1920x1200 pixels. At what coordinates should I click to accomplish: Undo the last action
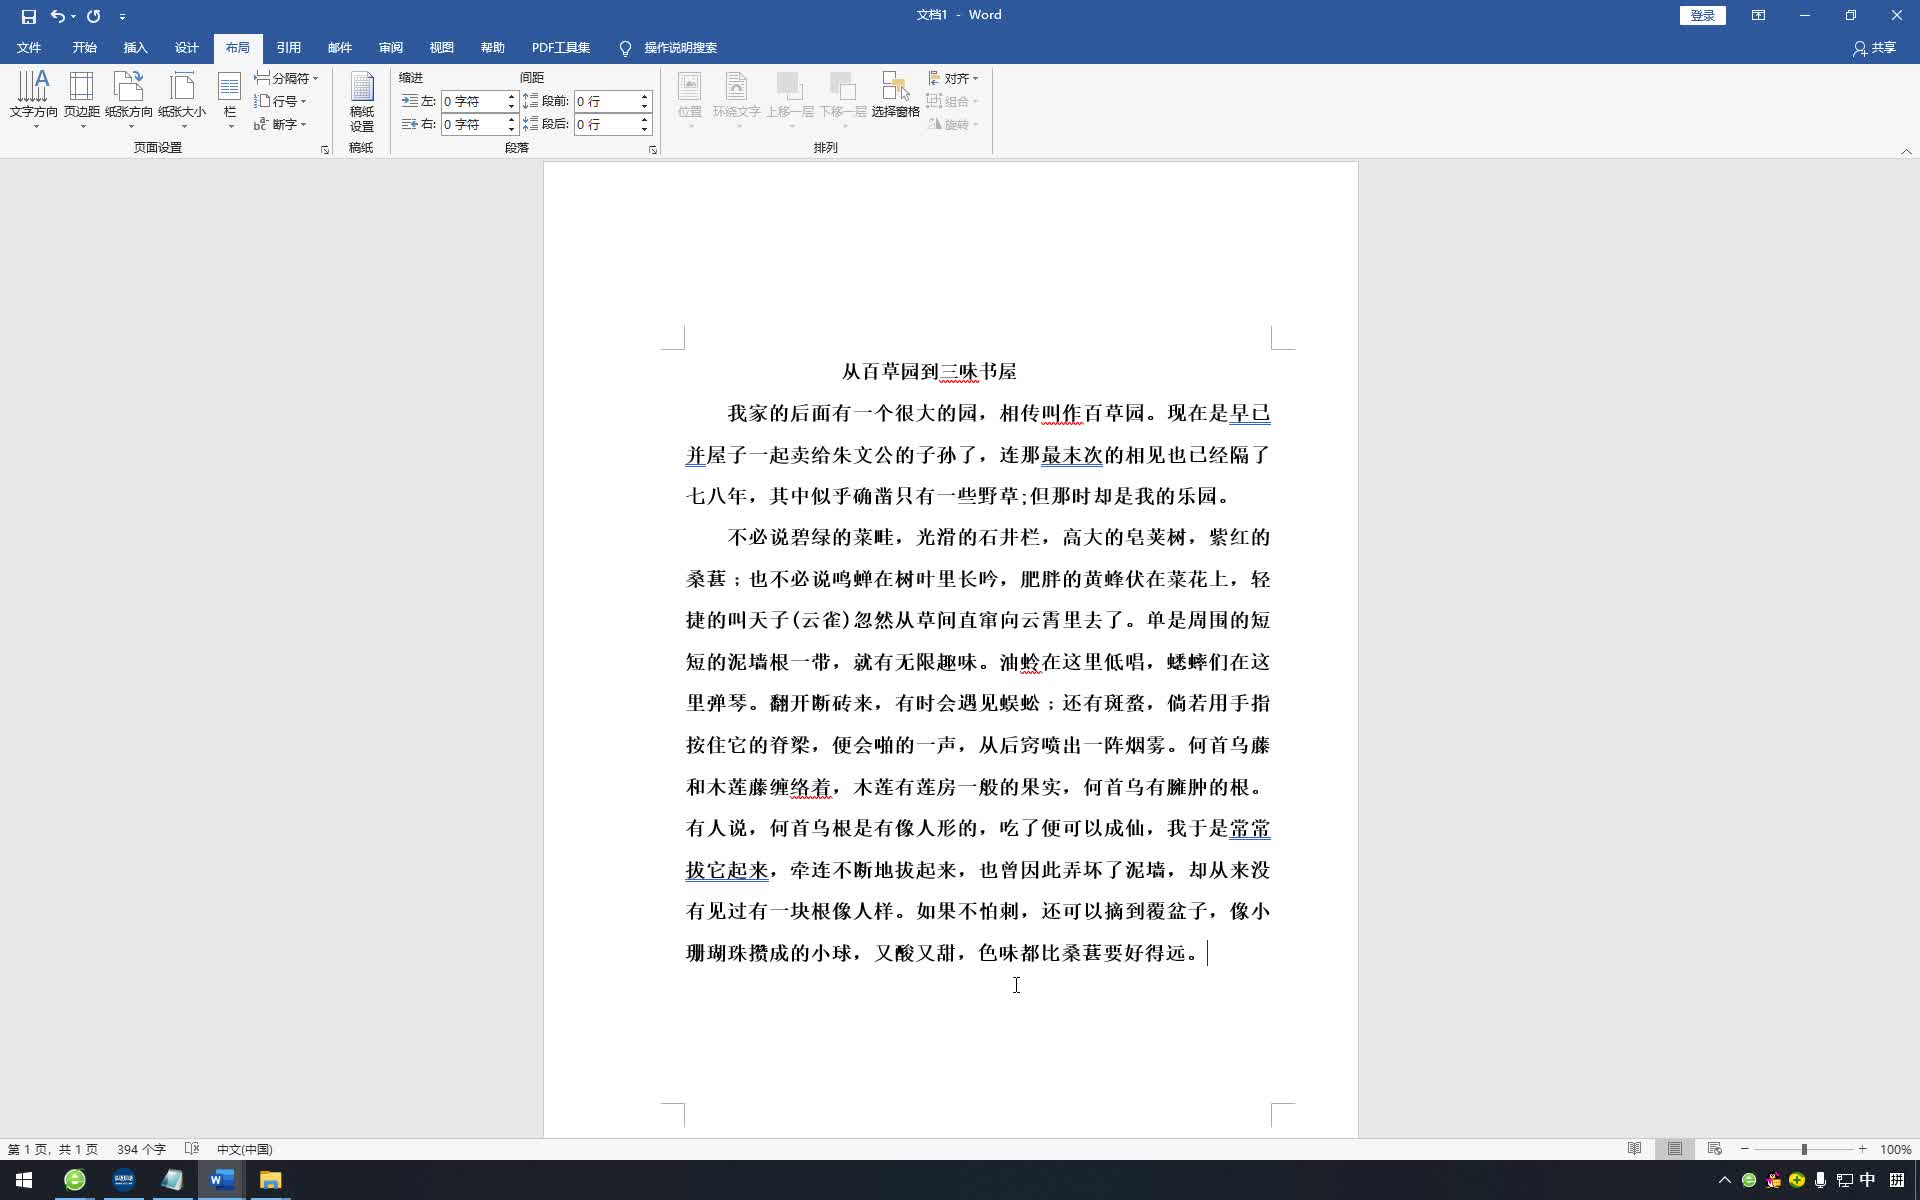tap(57, 16)
